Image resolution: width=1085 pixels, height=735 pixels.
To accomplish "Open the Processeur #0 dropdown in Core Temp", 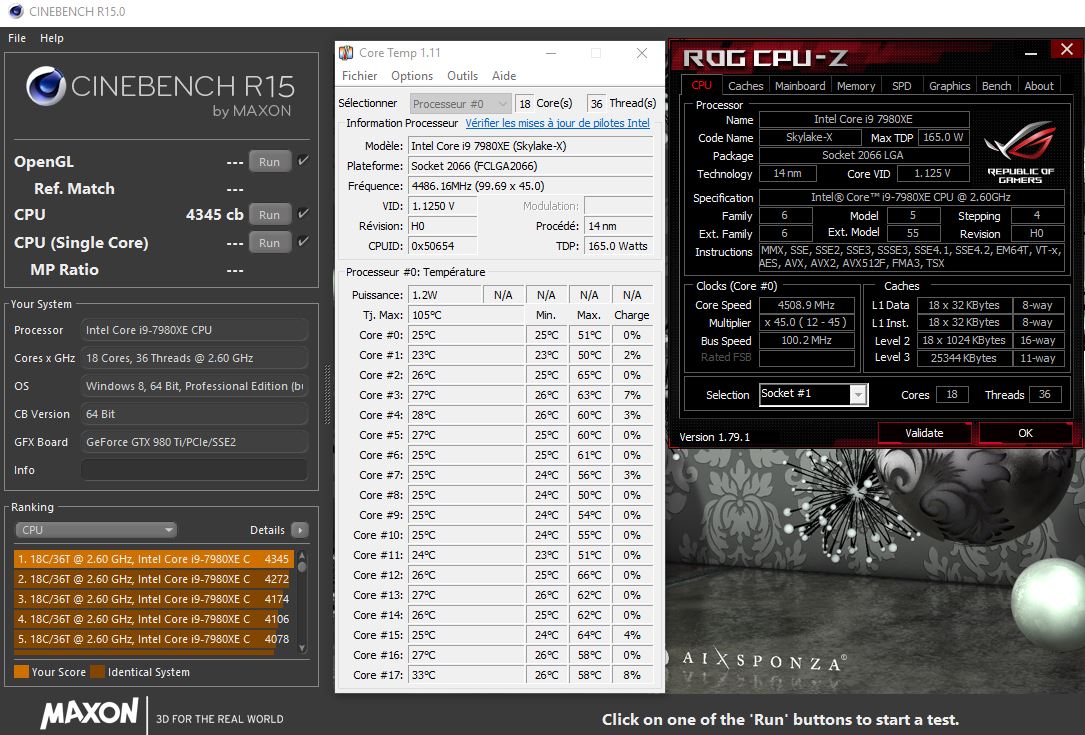I will (460, 104).
